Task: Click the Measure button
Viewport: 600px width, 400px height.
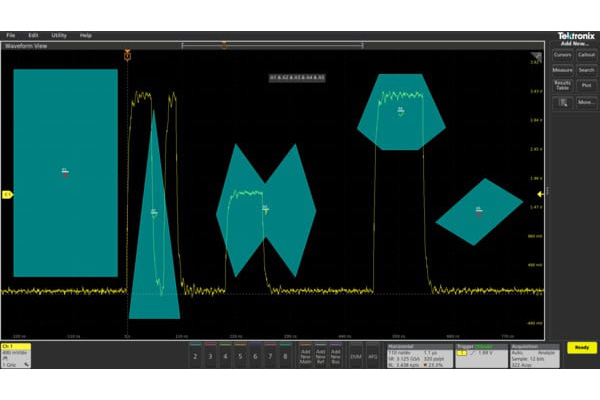Action: (x=562, y=70)
